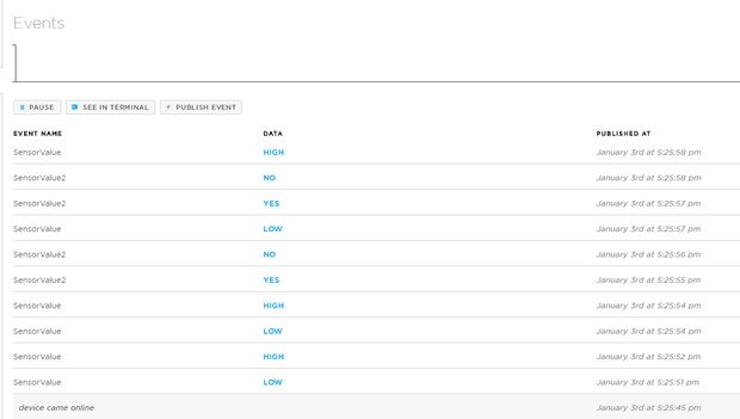The width and height of the screenshot is (740, 419).
Task: Select the Published At column header
Action: pyautogui.click(x=623, y=134)
